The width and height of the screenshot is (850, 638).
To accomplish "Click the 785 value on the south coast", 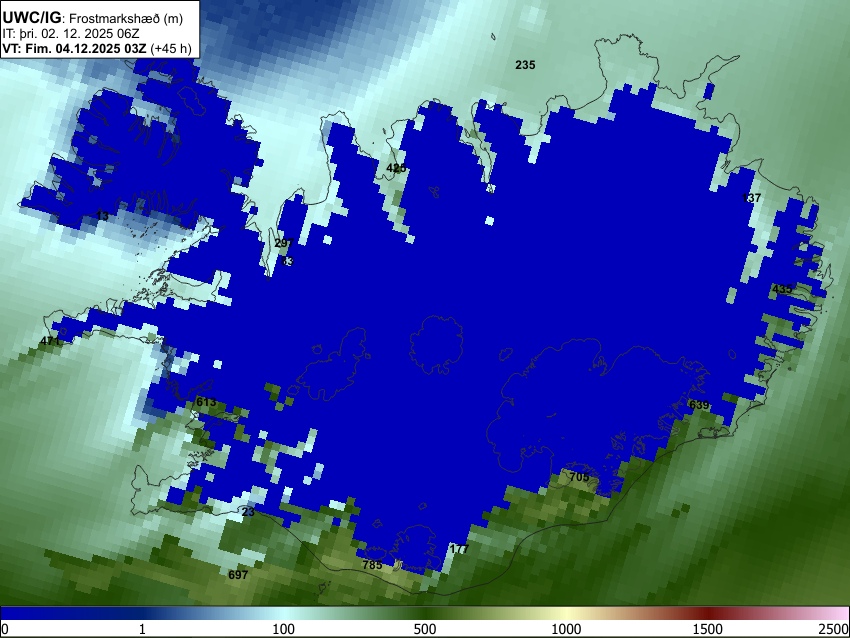I will (x=372, y=565).
